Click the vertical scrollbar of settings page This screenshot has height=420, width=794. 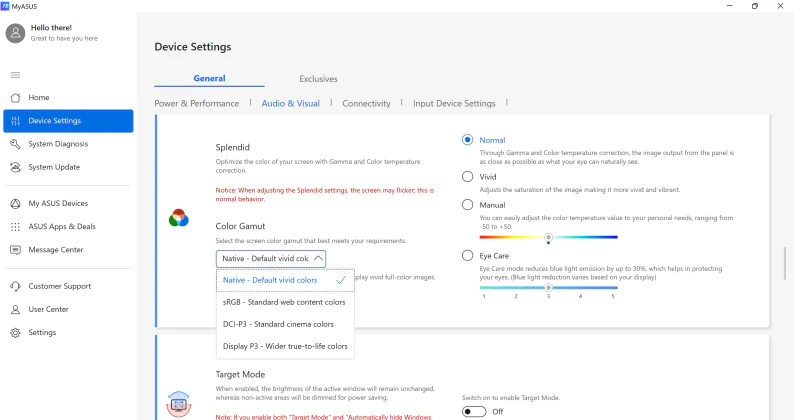point(785,263)
